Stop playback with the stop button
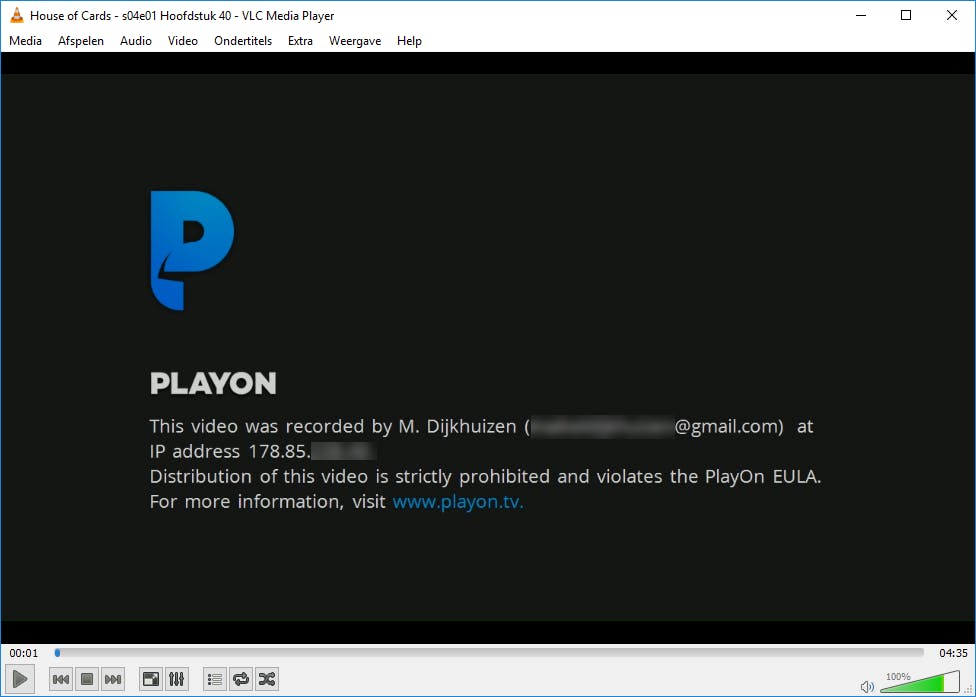The image size is (976, 697). tap(87, 679)
